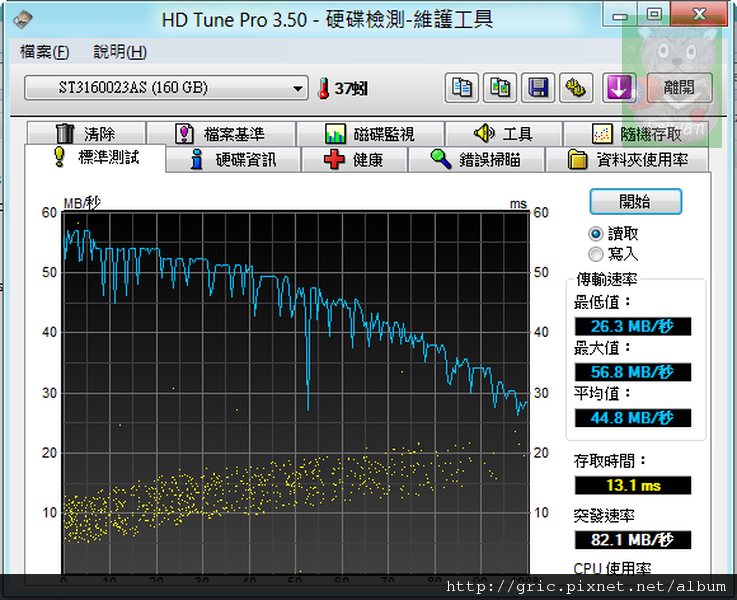This screenshot has height=600, width=737.
Task: Switch to the 工具 tab
Action: click(503, 134)
